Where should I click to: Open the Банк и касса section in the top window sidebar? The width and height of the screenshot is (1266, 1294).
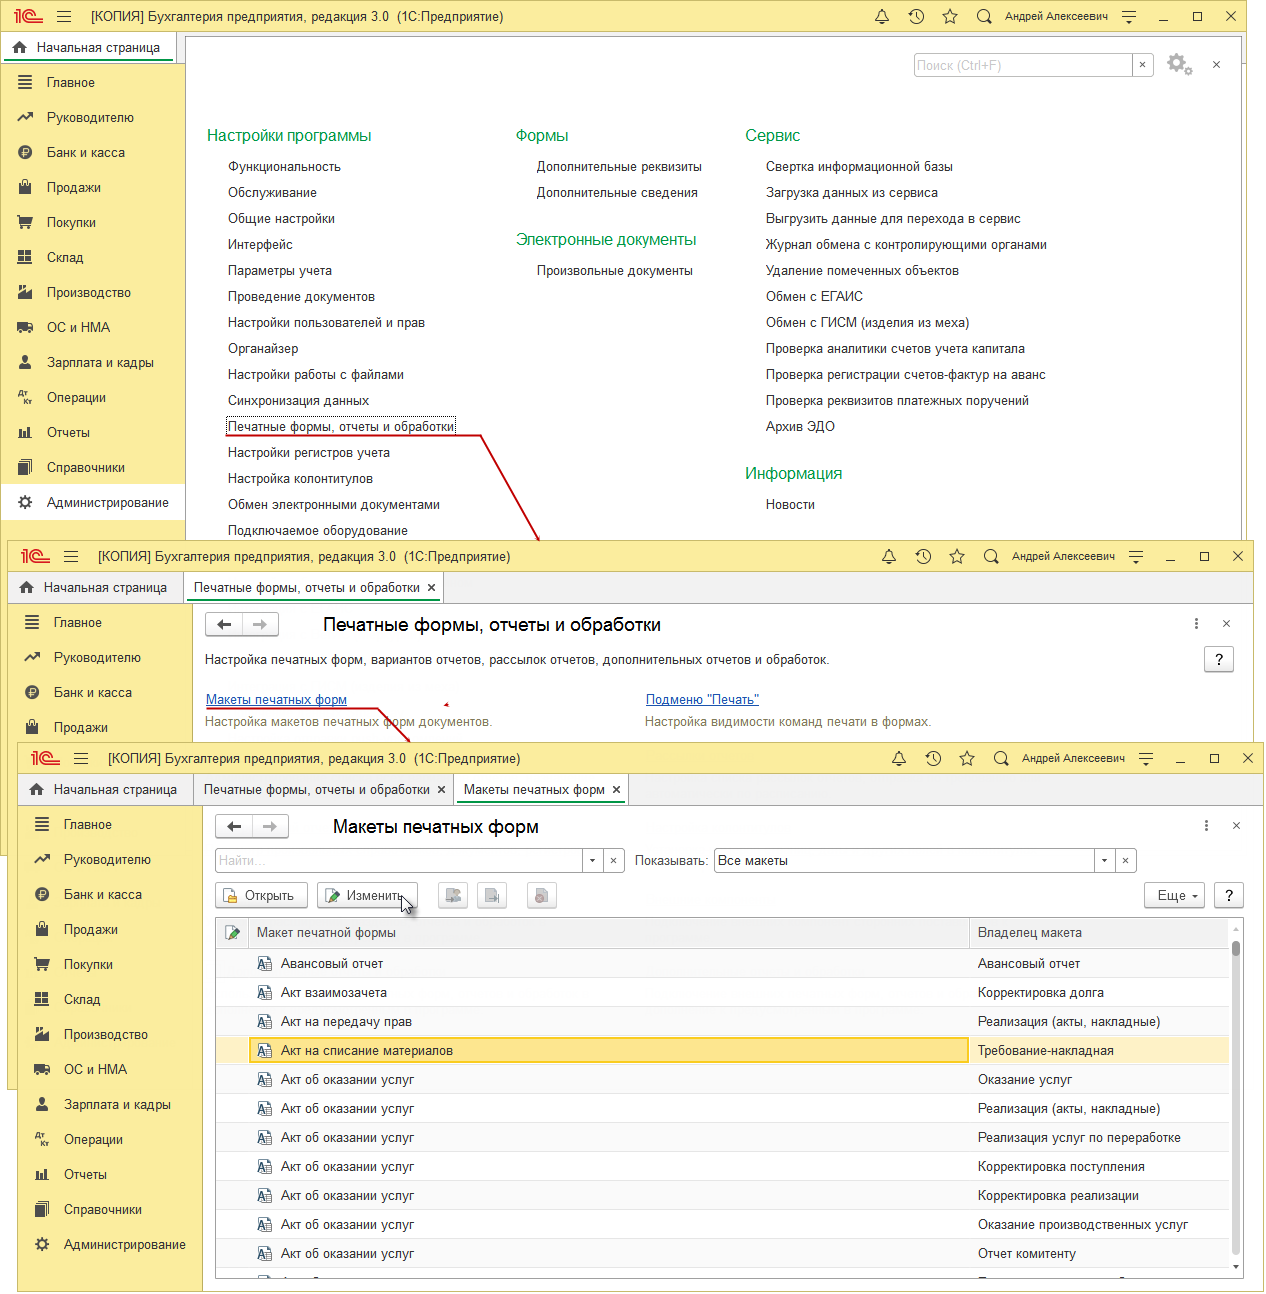(93, 152)
